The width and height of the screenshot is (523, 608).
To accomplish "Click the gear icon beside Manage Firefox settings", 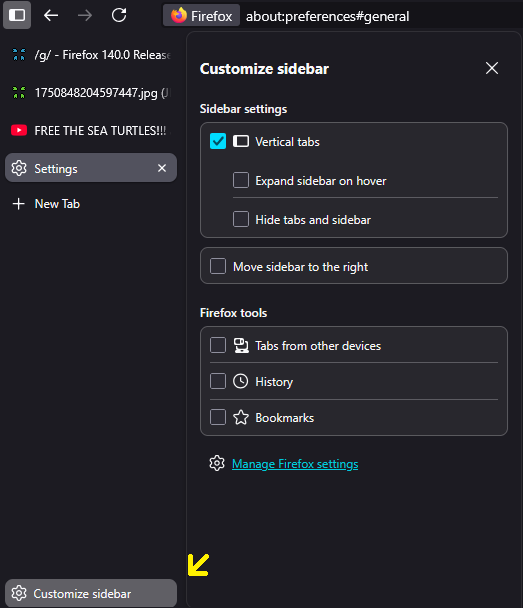I will pyautogui.click(x=217, y=463).
